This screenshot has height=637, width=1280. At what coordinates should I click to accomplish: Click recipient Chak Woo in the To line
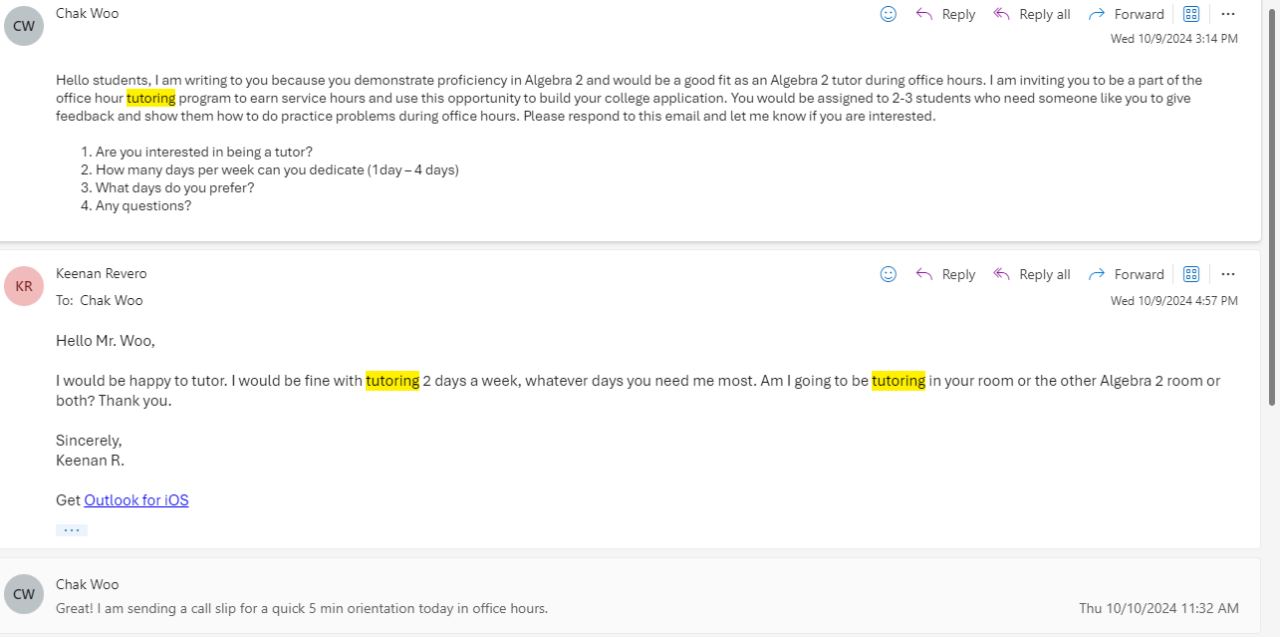pyautogui.click(x=111, y=300)
